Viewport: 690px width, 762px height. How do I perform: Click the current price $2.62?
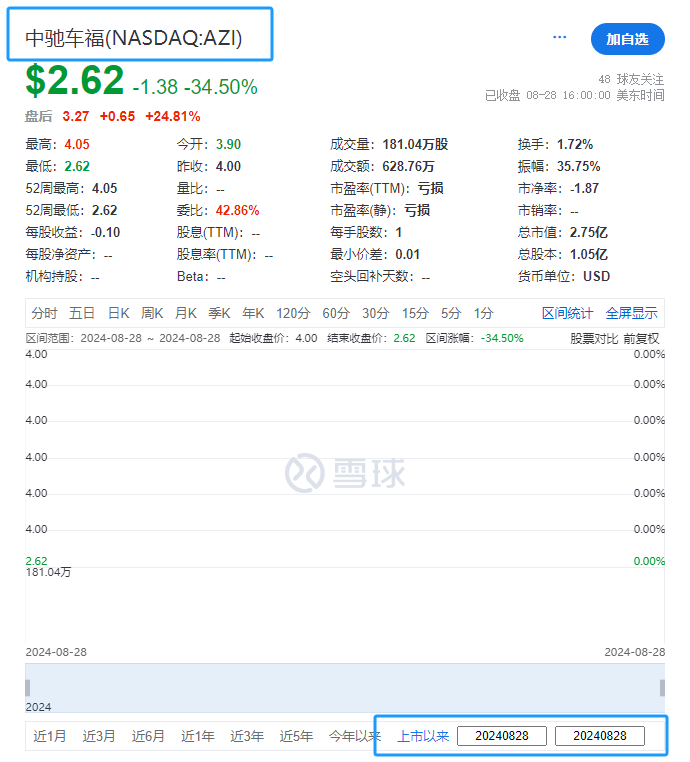(75, 80)
